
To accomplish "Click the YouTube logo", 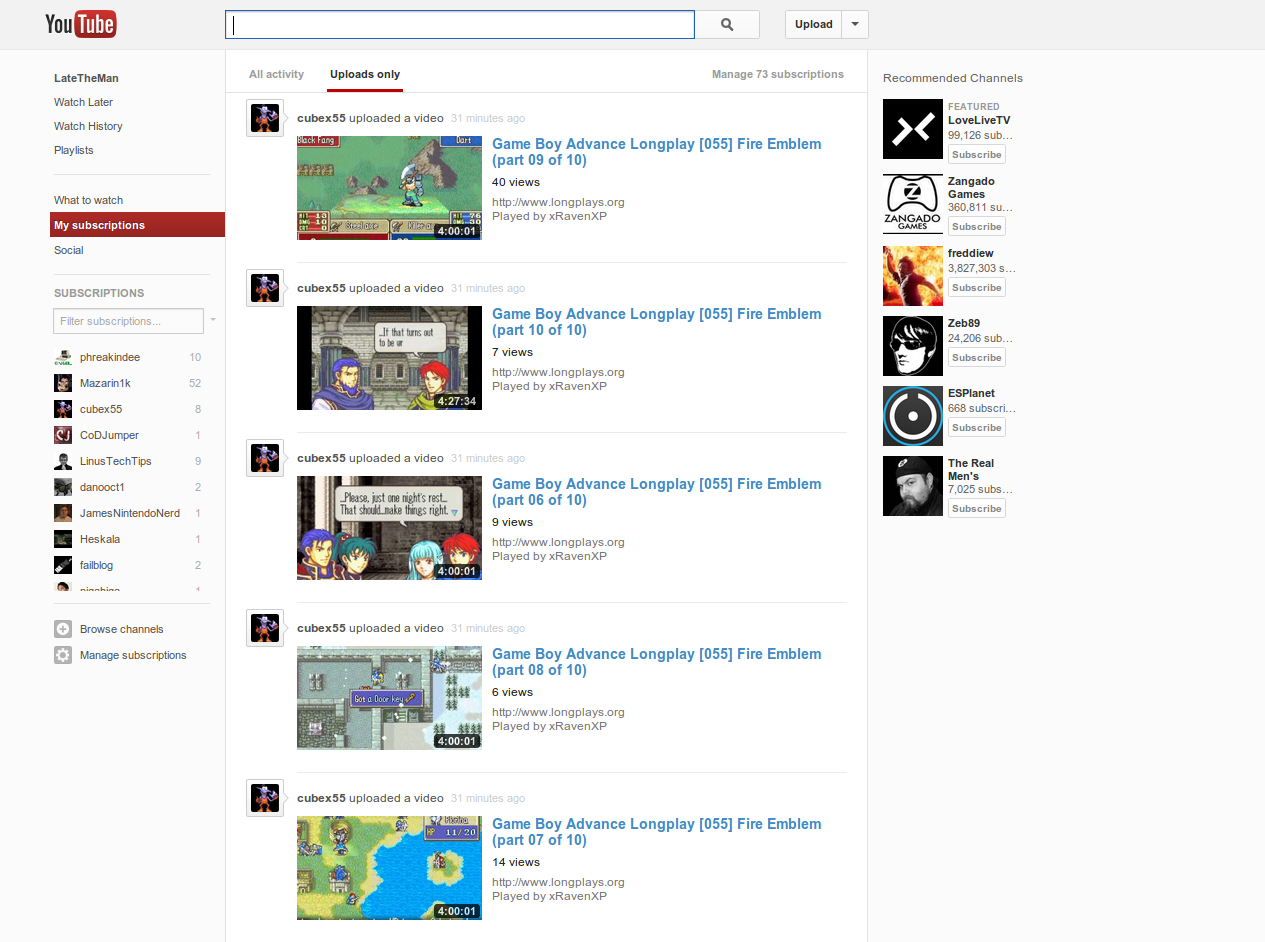I will click(81, 24).
